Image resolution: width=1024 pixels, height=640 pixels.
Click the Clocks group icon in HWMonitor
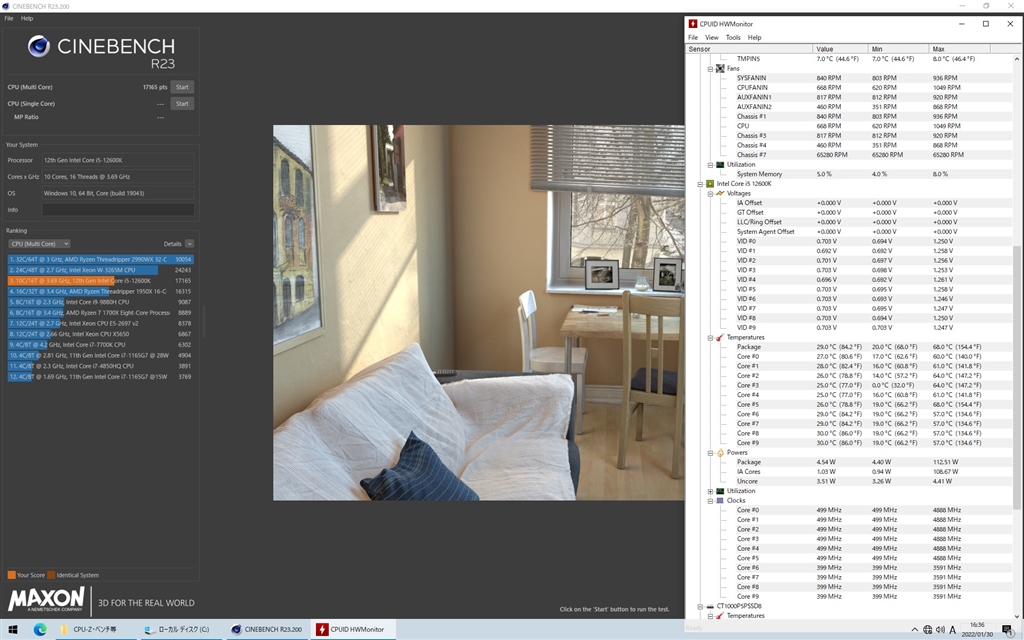click(x=720, y=500)
